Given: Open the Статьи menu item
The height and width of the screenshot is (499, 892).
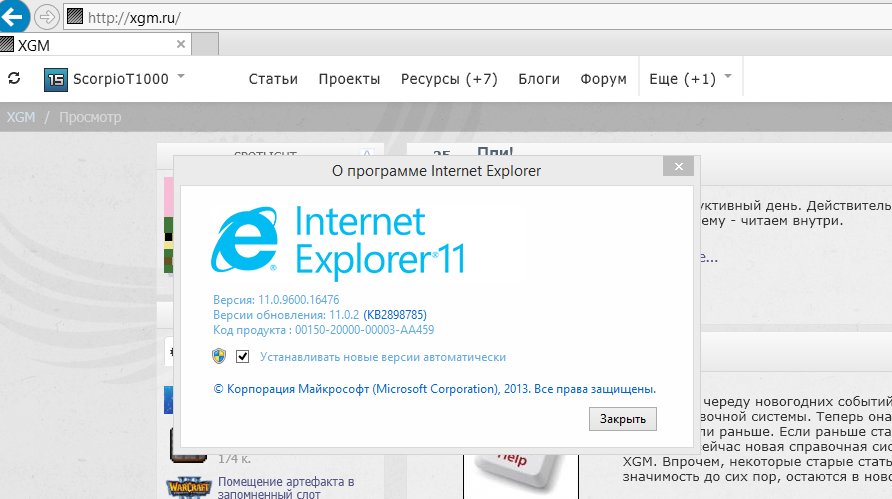Looking at the screenshot, I should pyautogui.click(x=273, y=79).
